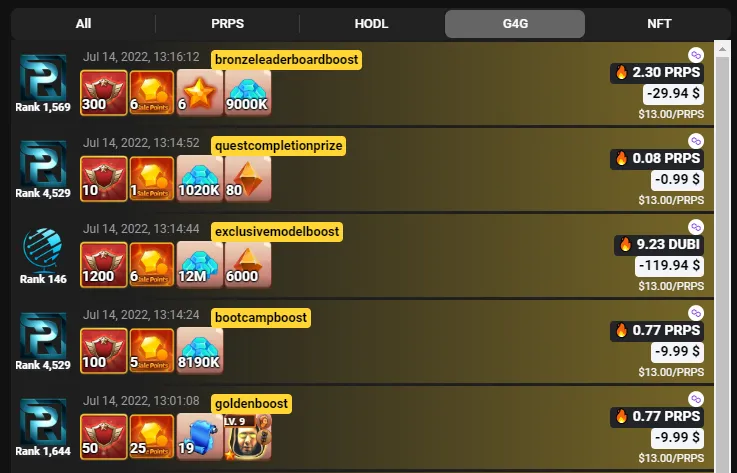Click the link icon on bronzeleaderboardboost row
Image resolution: width=737 pixels, height=473 pixels.
pos(696,55)
